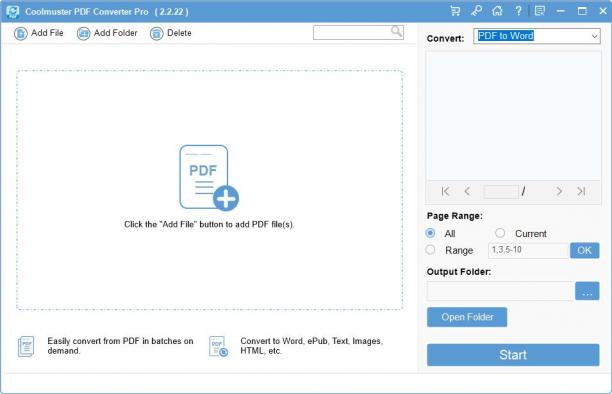Open the shopping cart purchase icon
Screen dimensions: 612x394
point(455,11)
